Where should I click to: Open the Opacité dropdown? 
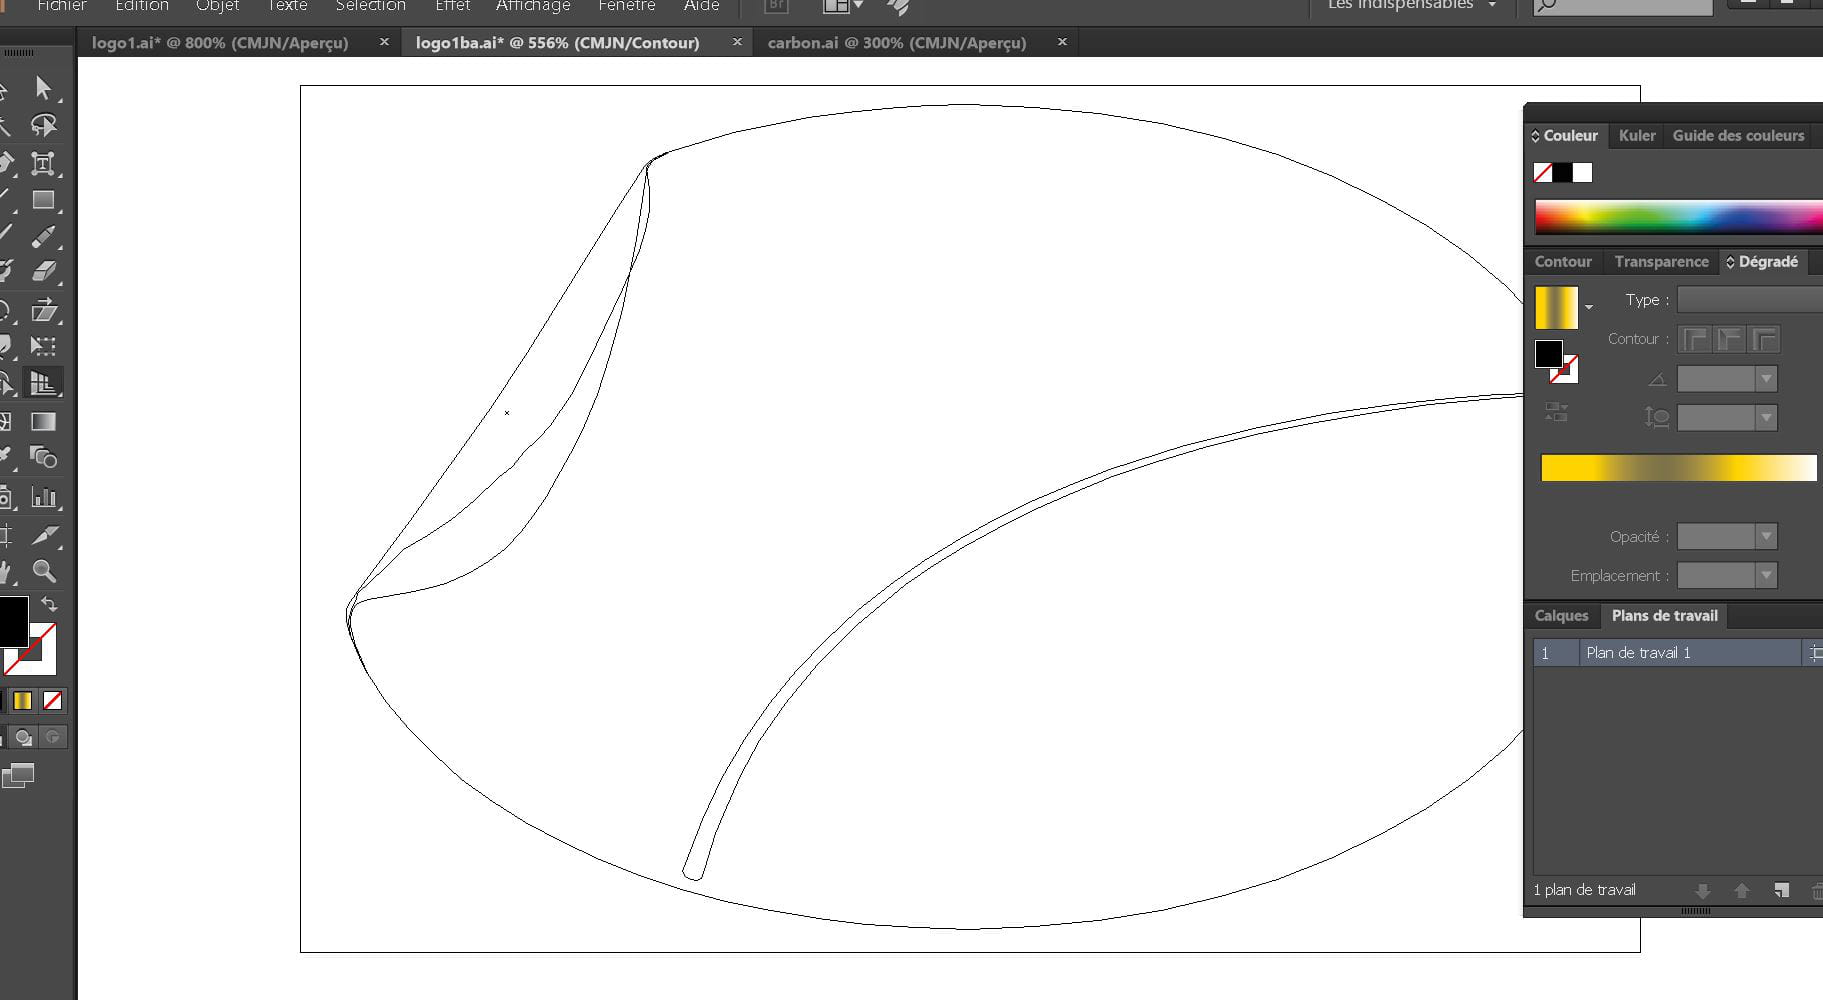pos(1766,537)
